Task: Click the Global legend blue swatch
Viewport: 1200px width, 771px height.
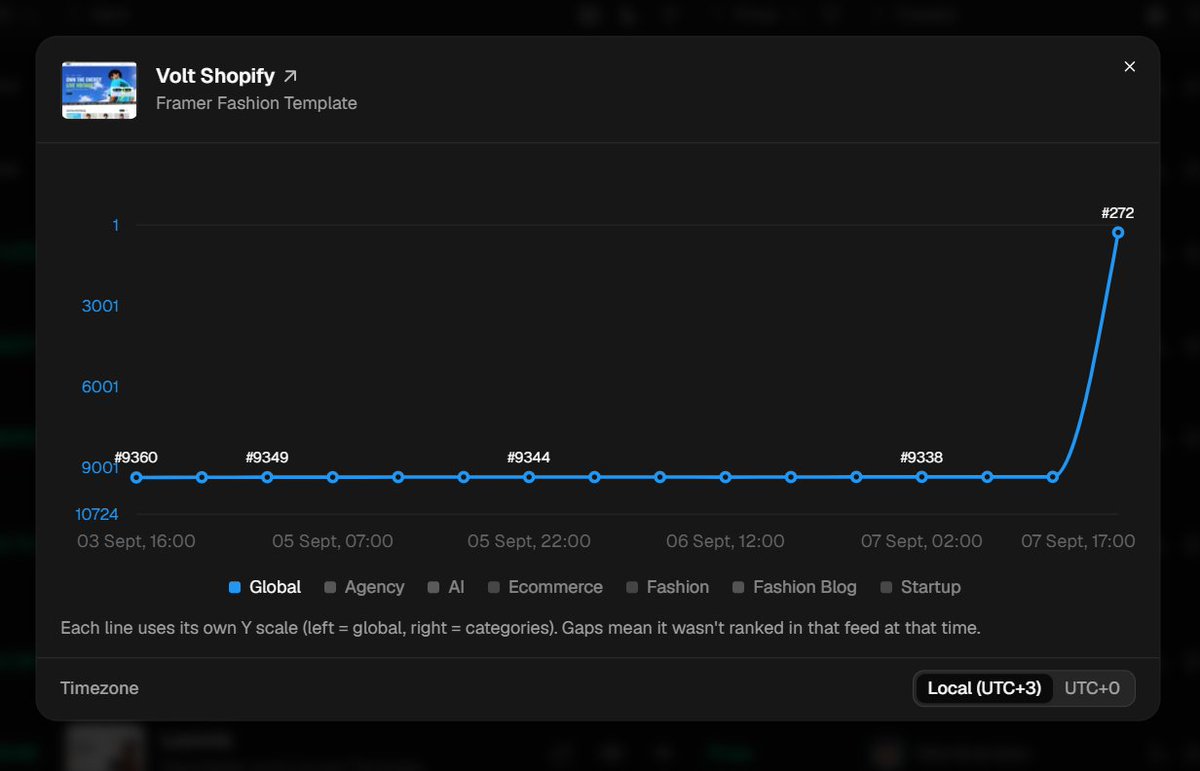Action: click(234, 588)
